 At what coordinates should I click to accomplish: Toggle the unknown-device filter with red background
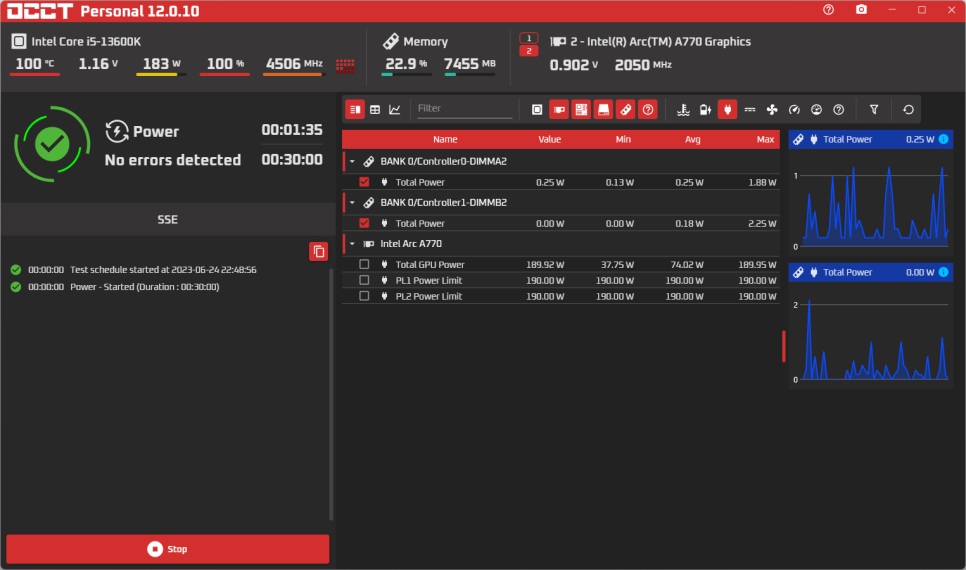647,110
